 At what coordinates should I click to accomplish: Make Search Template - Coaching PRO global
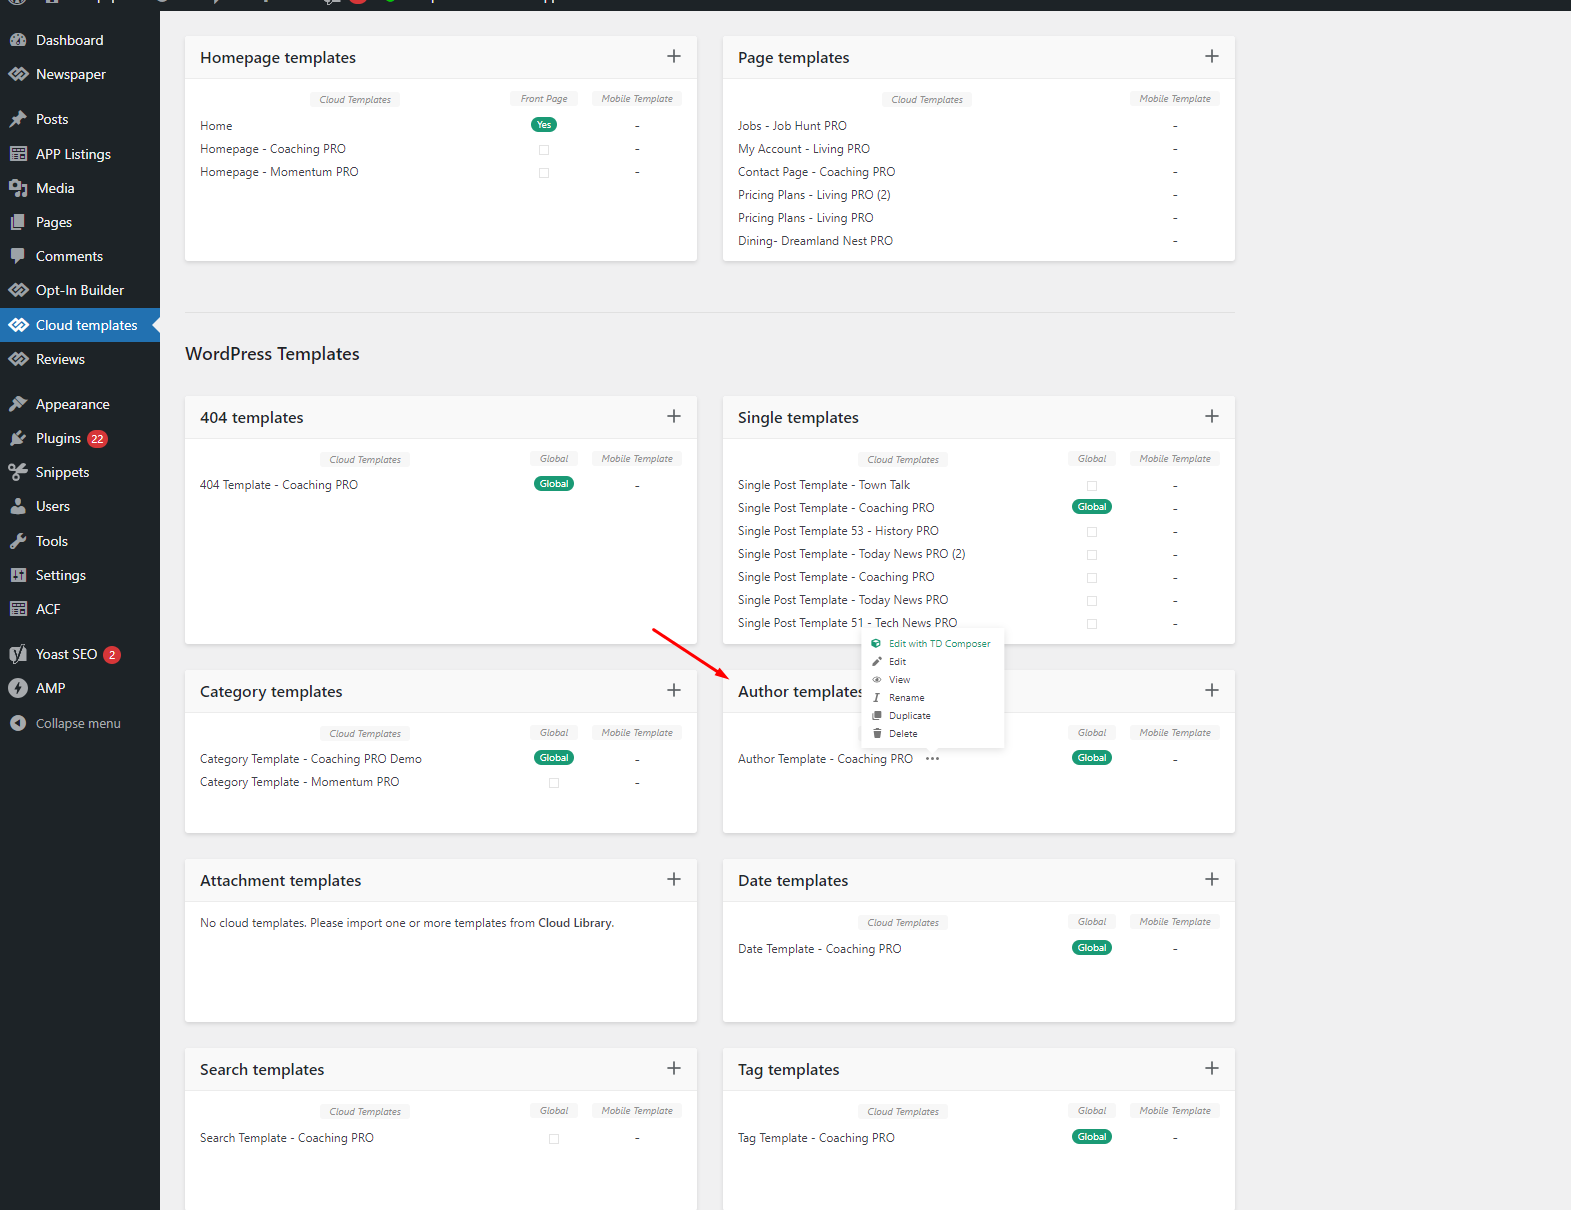(554, 1139)
